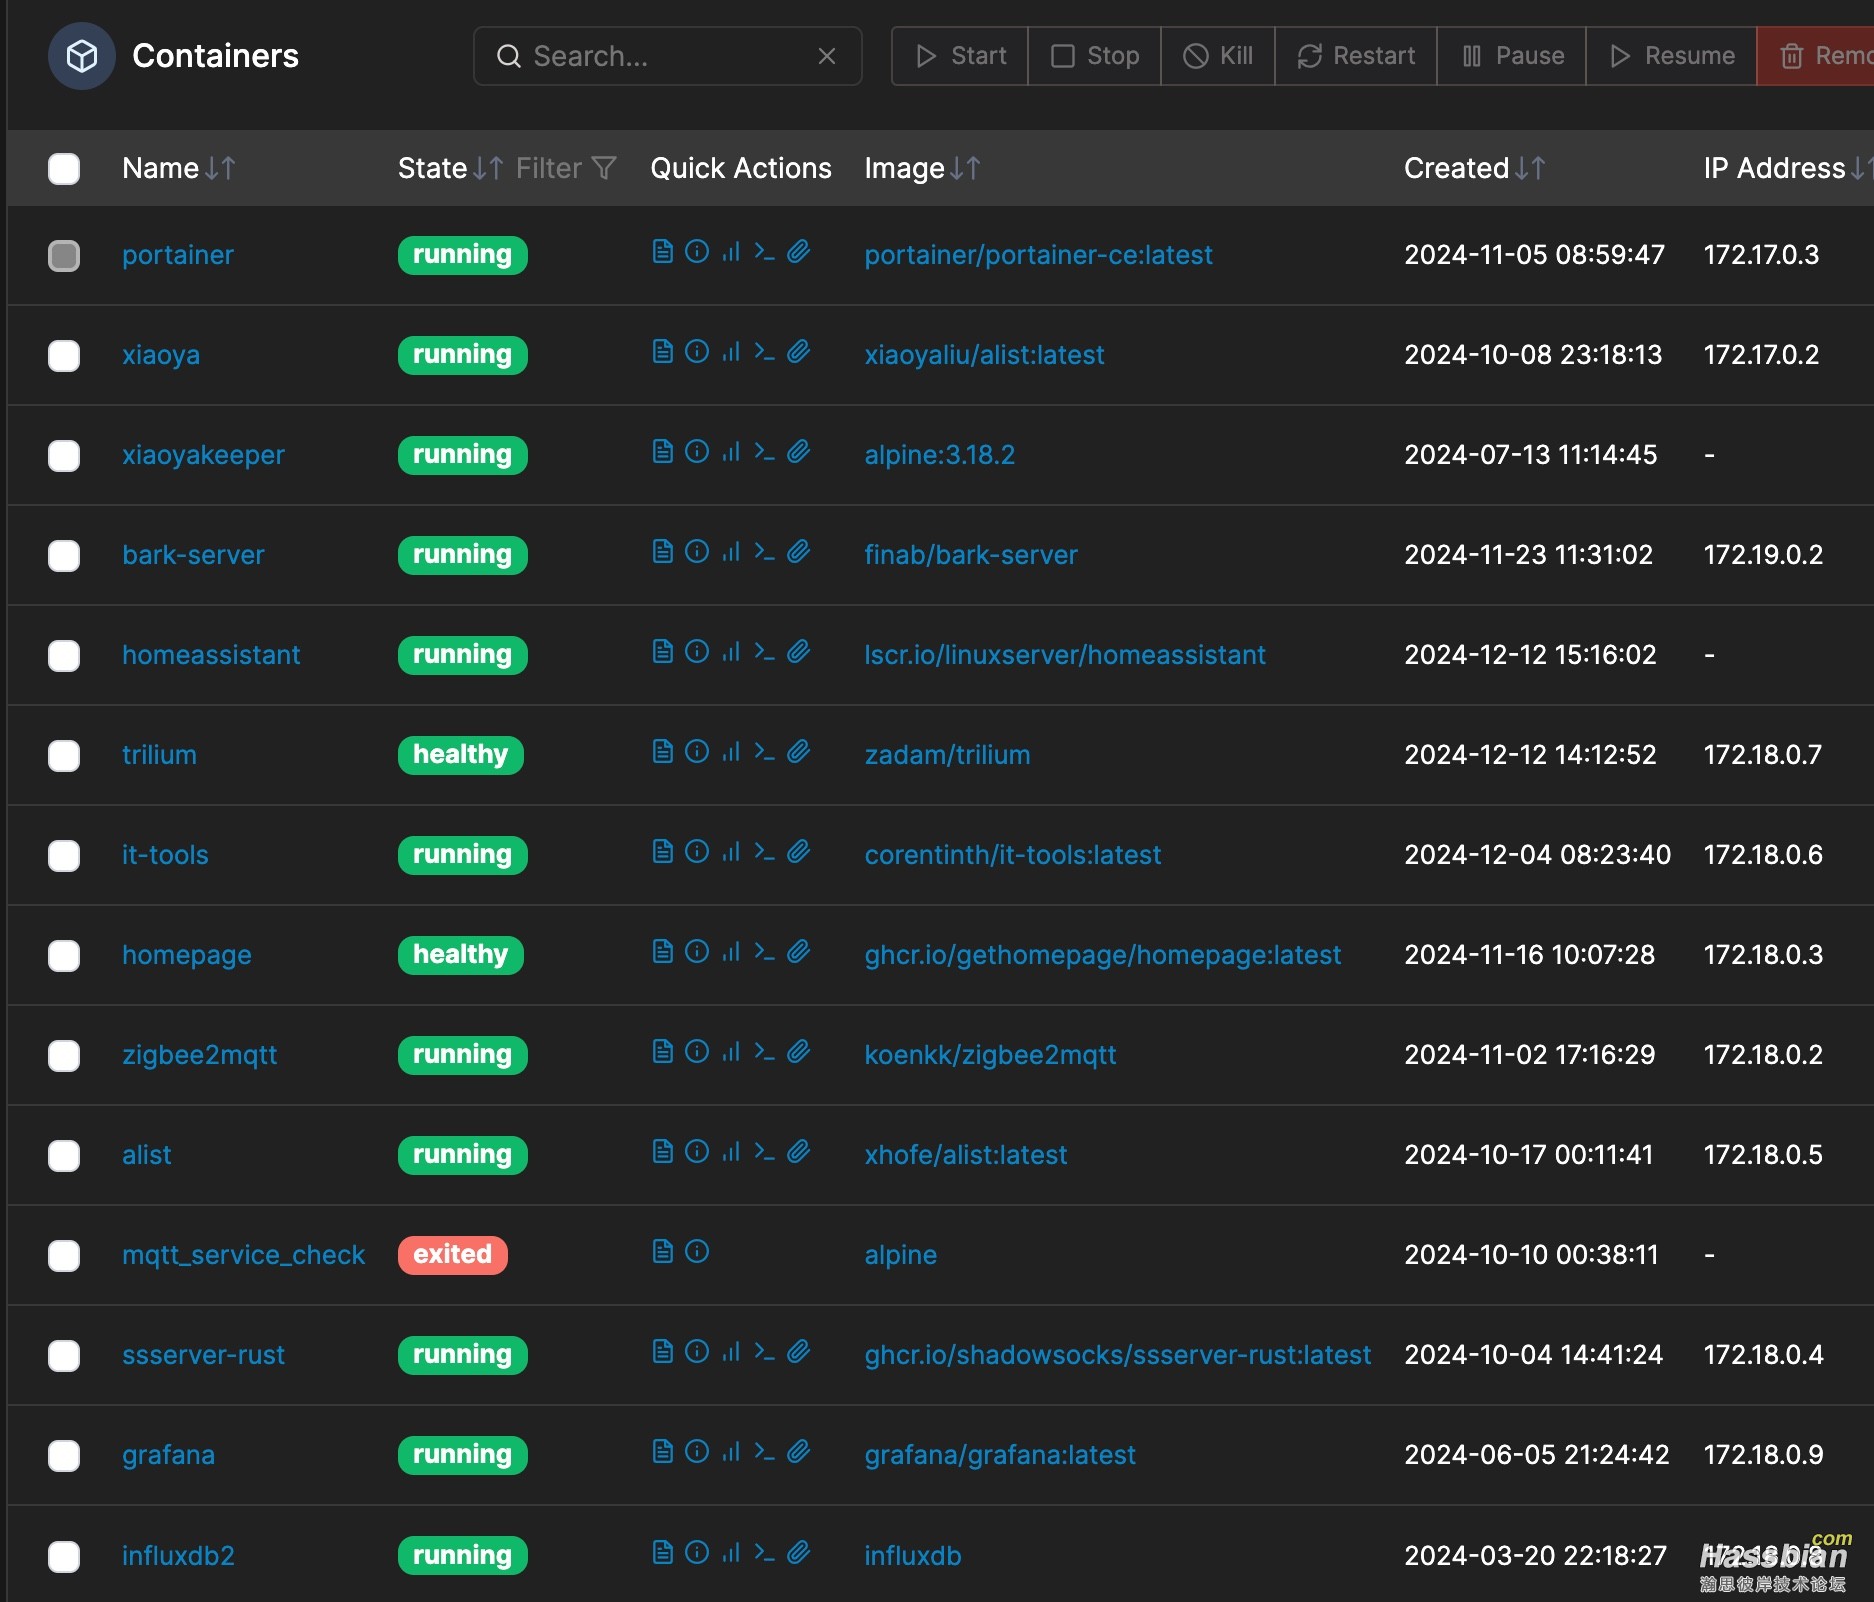Open the zigbee2mqtt container link

[x=199, y=1055]
